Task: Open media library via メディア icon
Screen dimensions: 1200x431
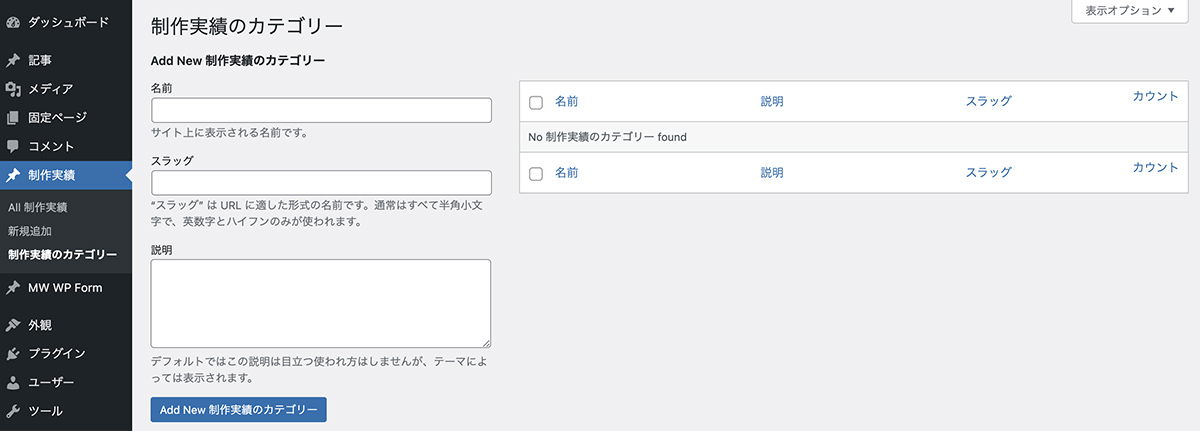Action: (14, 89)
